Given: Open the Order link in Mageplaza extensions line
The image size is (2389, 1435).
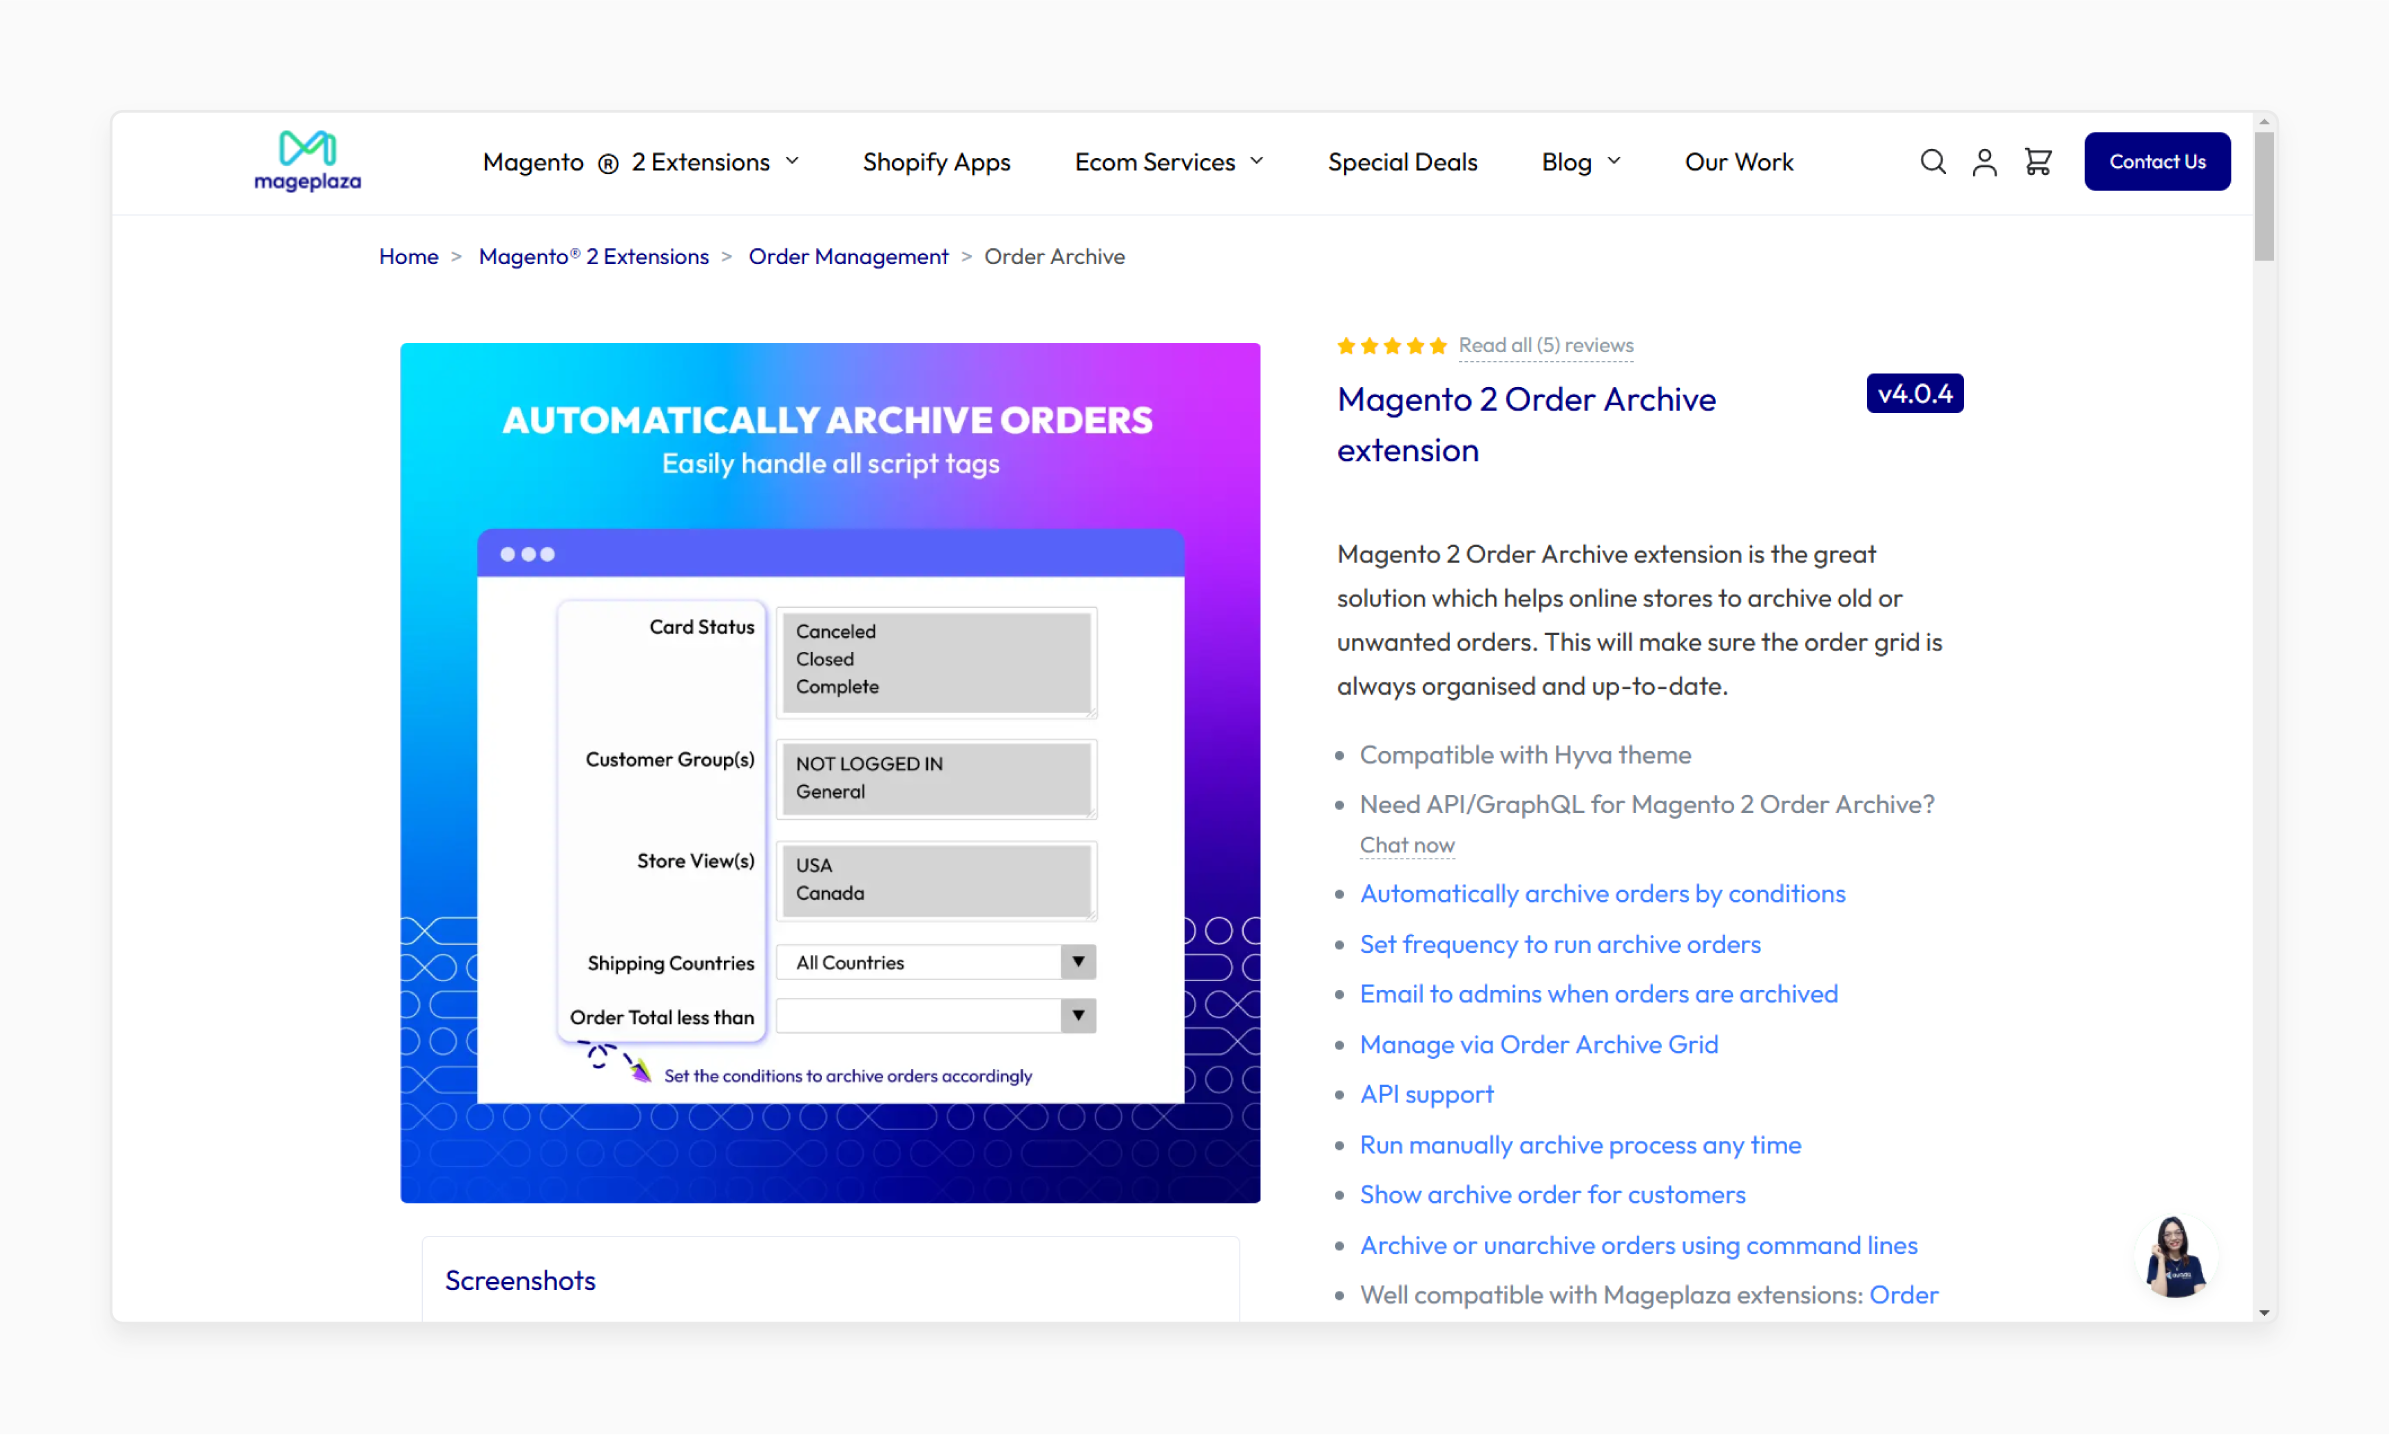Looking at the screenshot, I should (1903, 1295).
